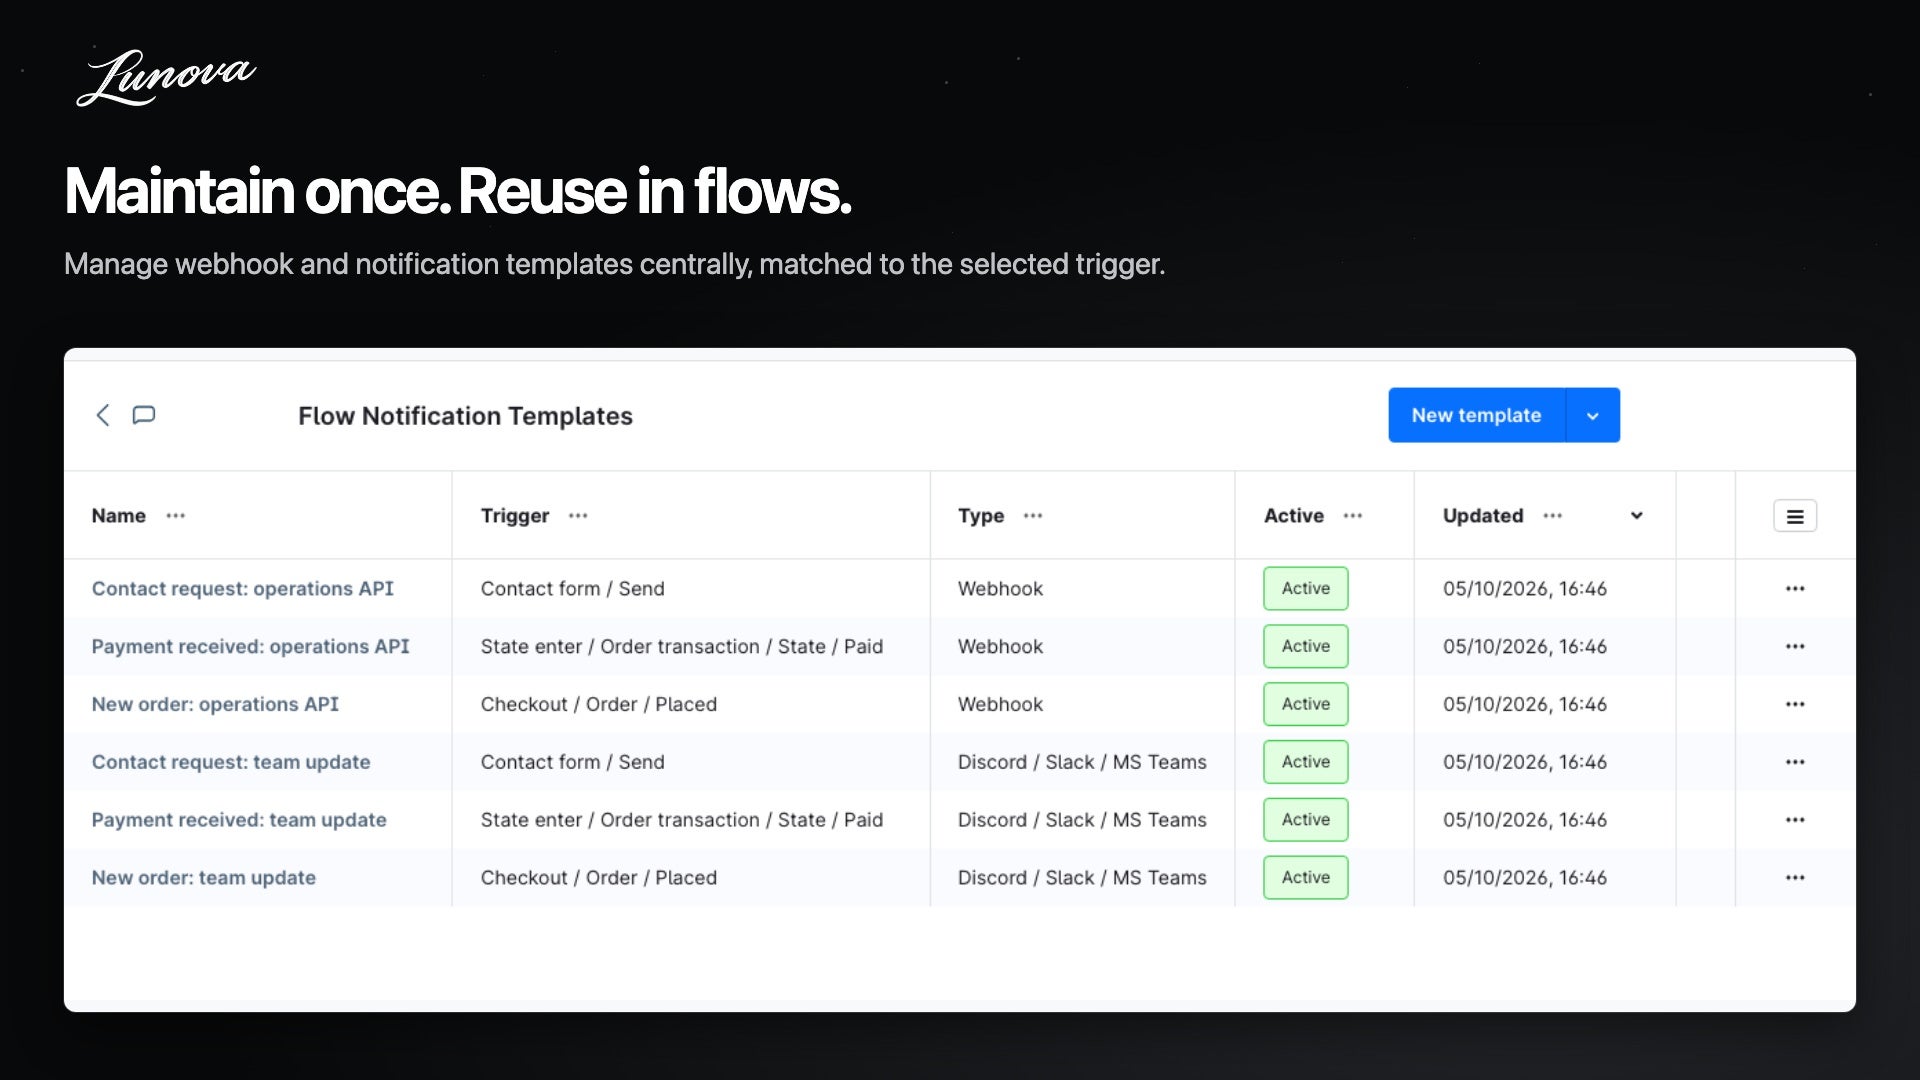The image size is (1920, 1080).
Task: Open row actions for Payment received: team update
Action: pos(1795,820)
